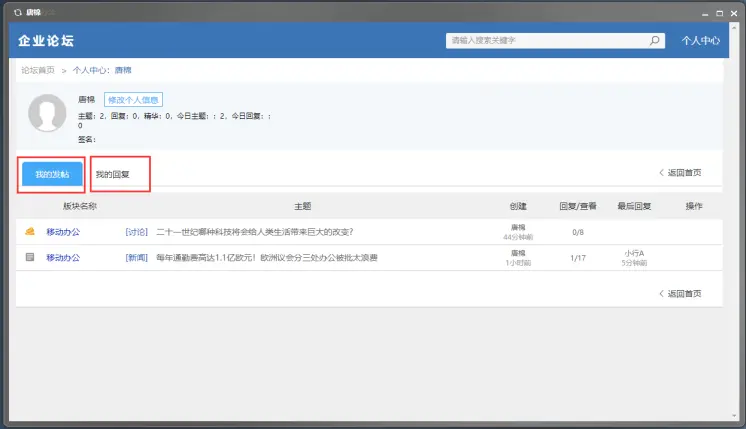Click the [讨论] tag
Viewport: 746px width, 429px height.
coord(137,232)
